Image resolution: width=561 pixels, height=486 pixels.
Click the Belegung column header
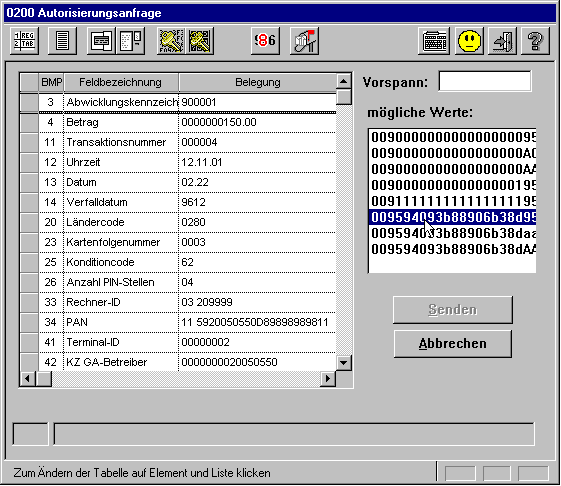click(x=258, y=82)
